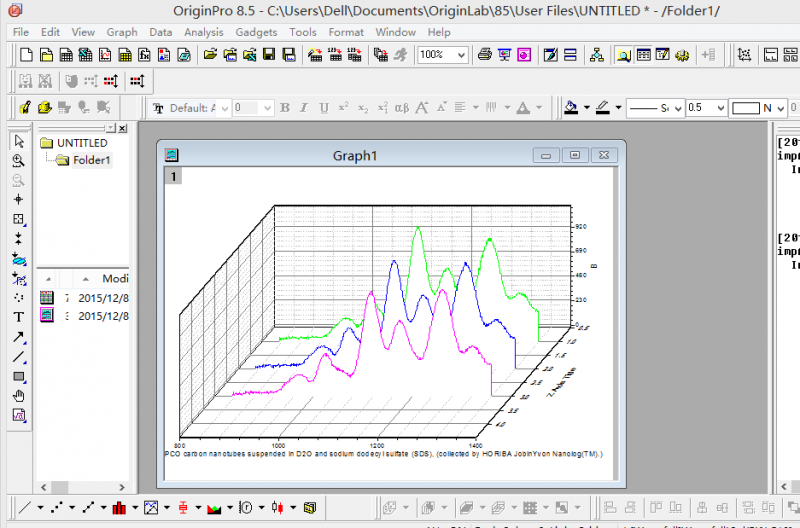Expand the column plot type arrow
Screen dimensions: 800x528
[x=135, y=508]
